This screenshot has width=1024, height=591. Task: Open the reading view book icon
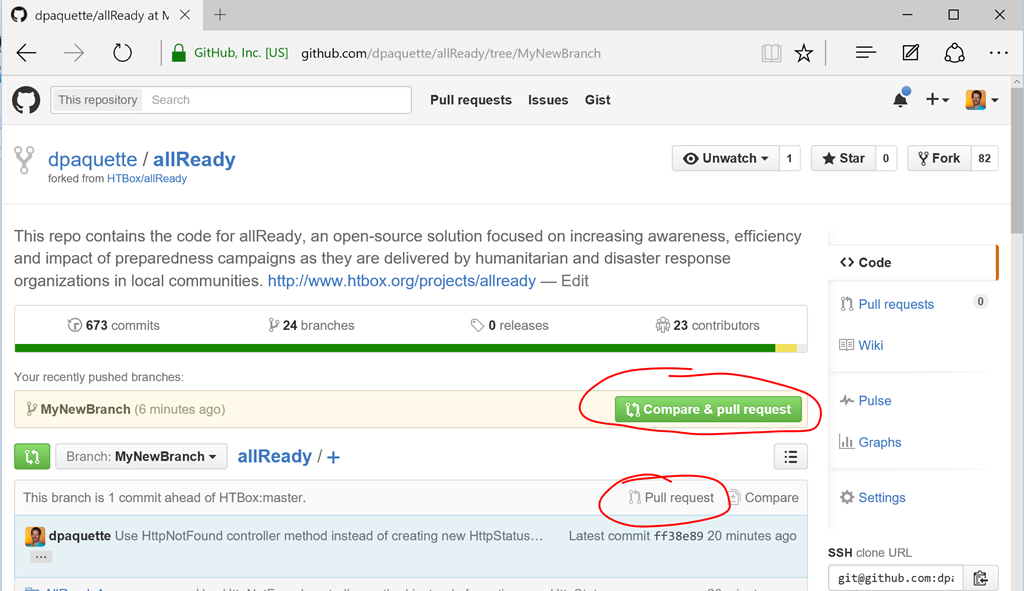pos(771,53)
